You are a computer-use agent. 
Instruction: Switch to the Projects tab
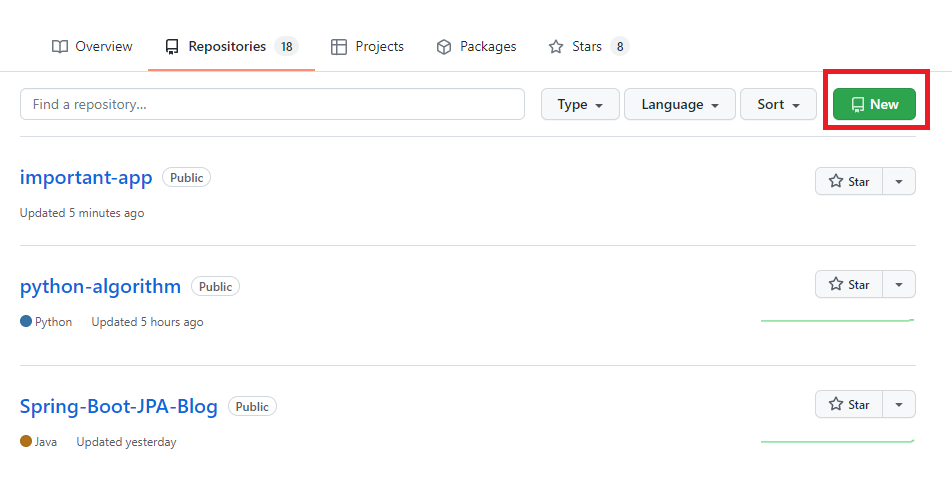(x=367, y=47)
